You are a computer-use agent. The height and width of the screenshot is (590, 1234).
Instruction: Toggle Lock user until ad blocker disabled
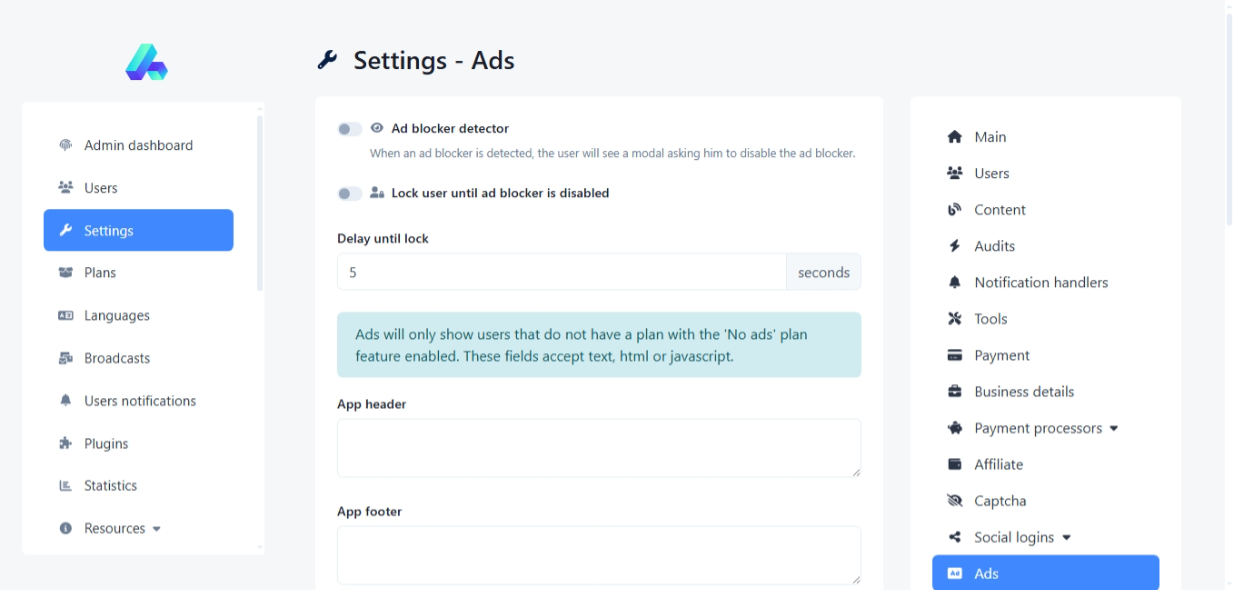click(349, 193)
